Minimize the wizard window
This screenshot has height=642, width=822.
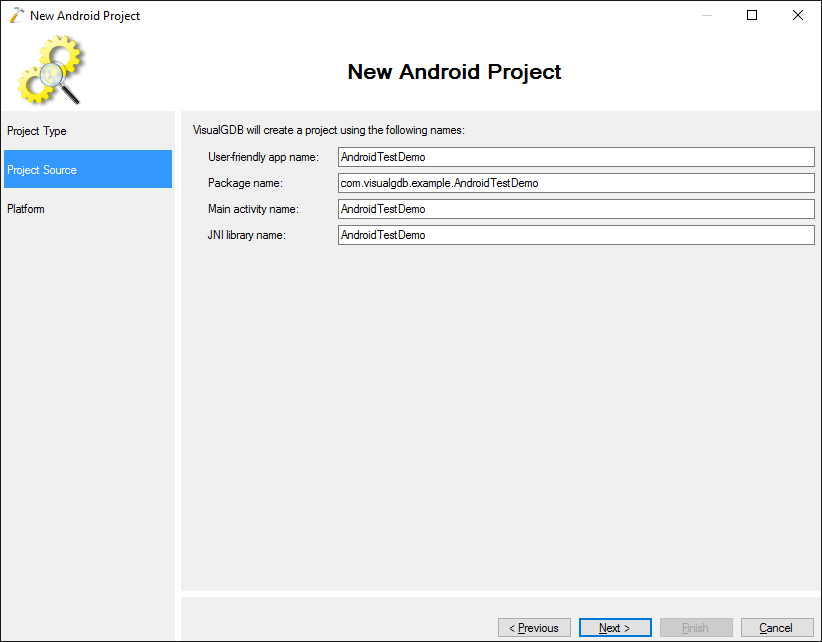(x=707, y=15)
